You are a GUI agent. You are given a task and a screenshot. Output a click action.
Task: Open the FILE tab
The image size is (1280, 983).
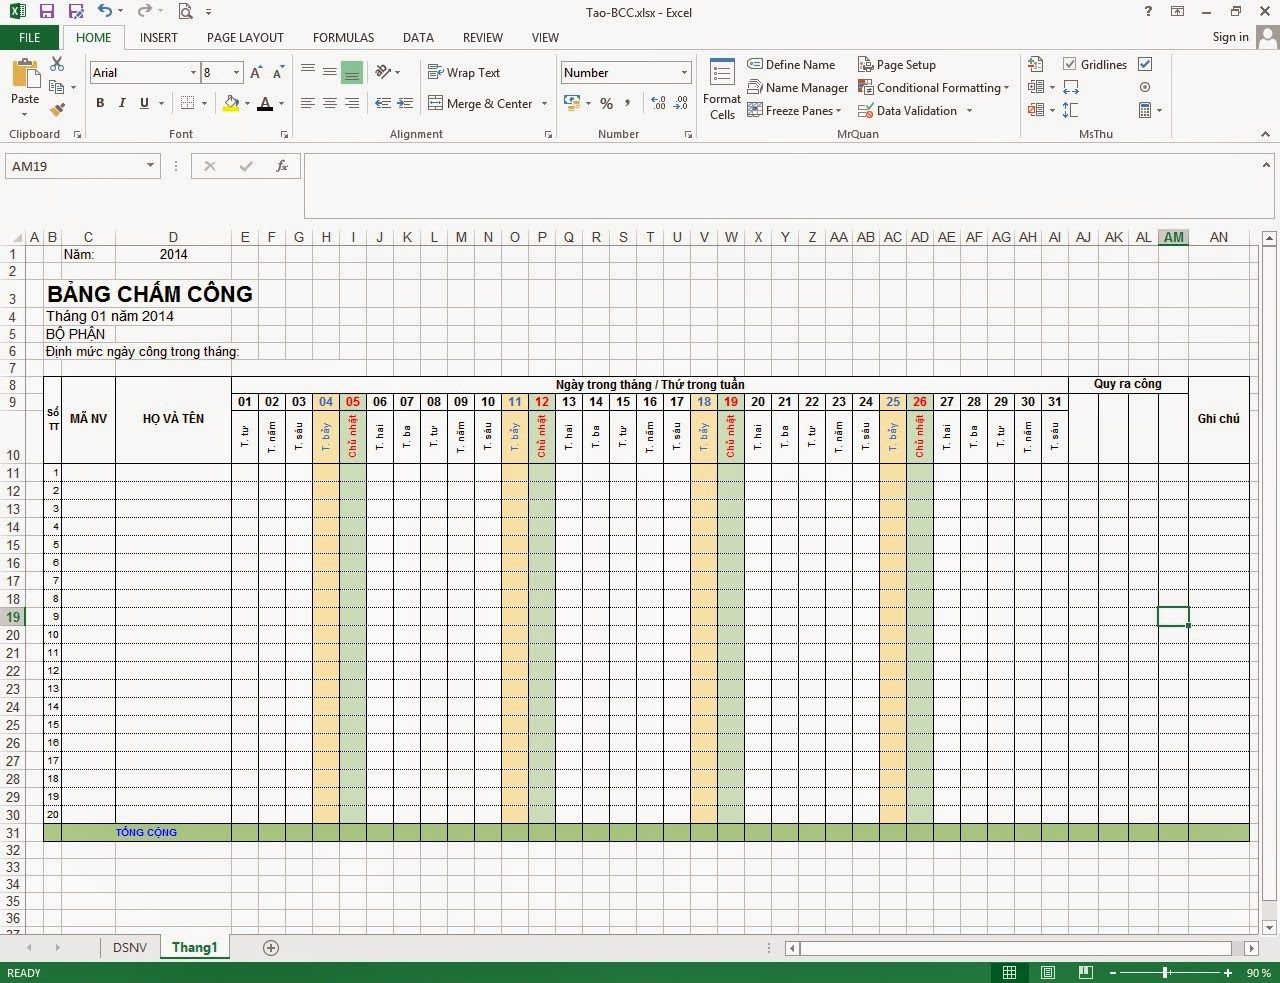pos(30,37)
